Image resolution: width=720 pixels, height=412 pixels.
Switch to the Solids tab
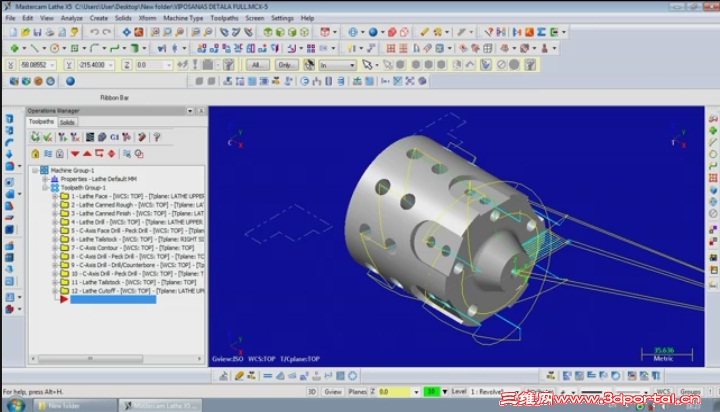[x=67, y=122]
